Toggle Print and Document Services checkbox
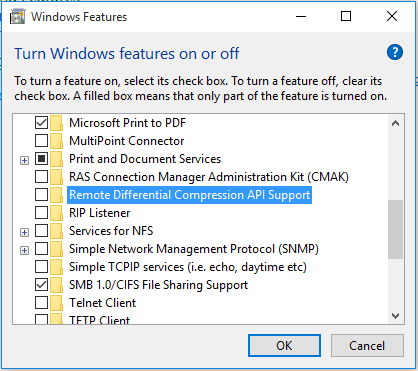 point(41,159)
